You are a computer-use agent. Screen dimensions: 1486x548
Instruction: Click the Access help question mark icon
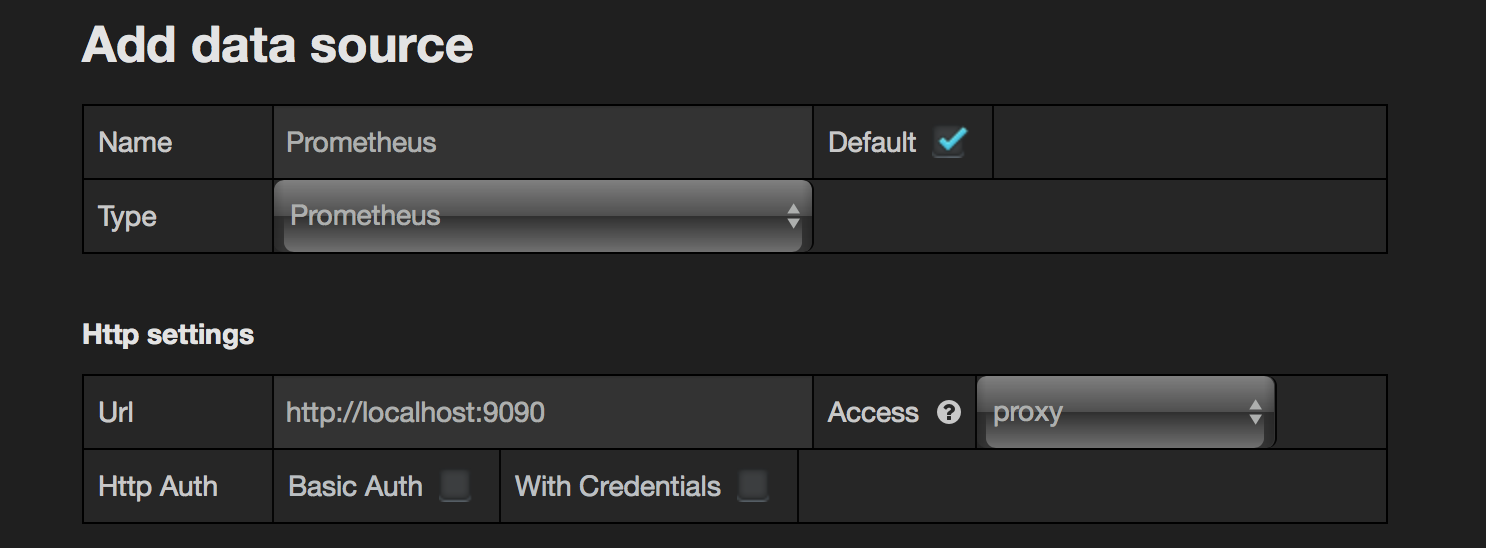pos(949,412)
